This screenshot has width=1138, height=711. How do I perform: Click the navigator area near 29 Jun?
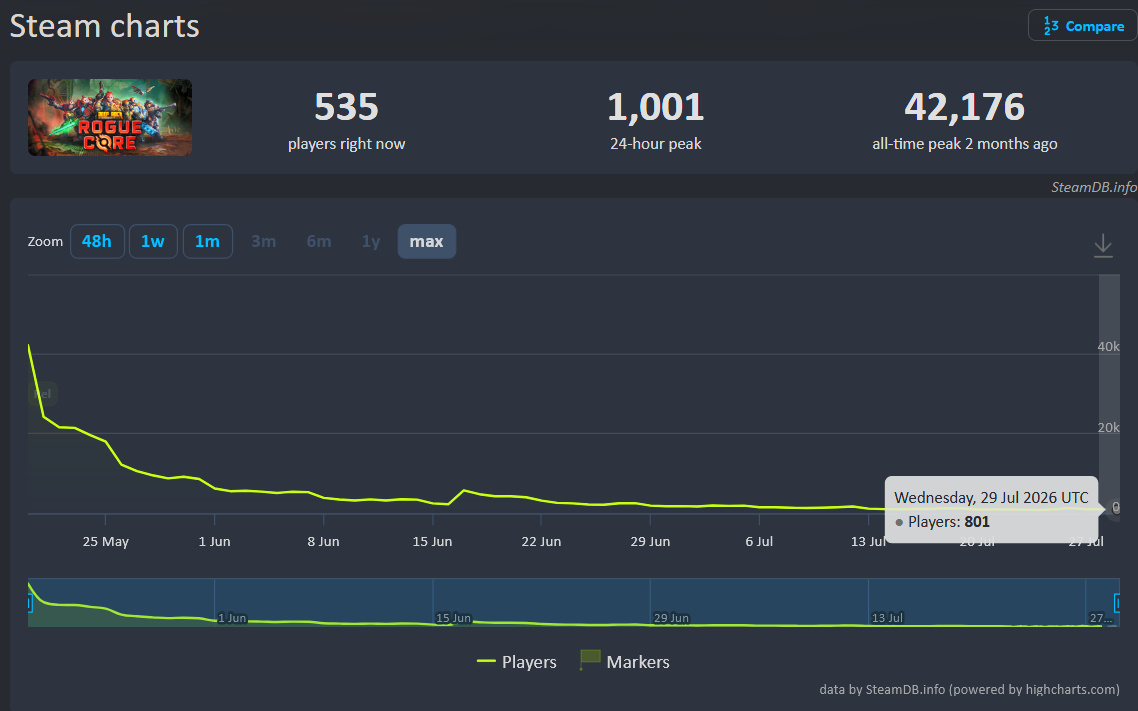(x=671, y=618)
